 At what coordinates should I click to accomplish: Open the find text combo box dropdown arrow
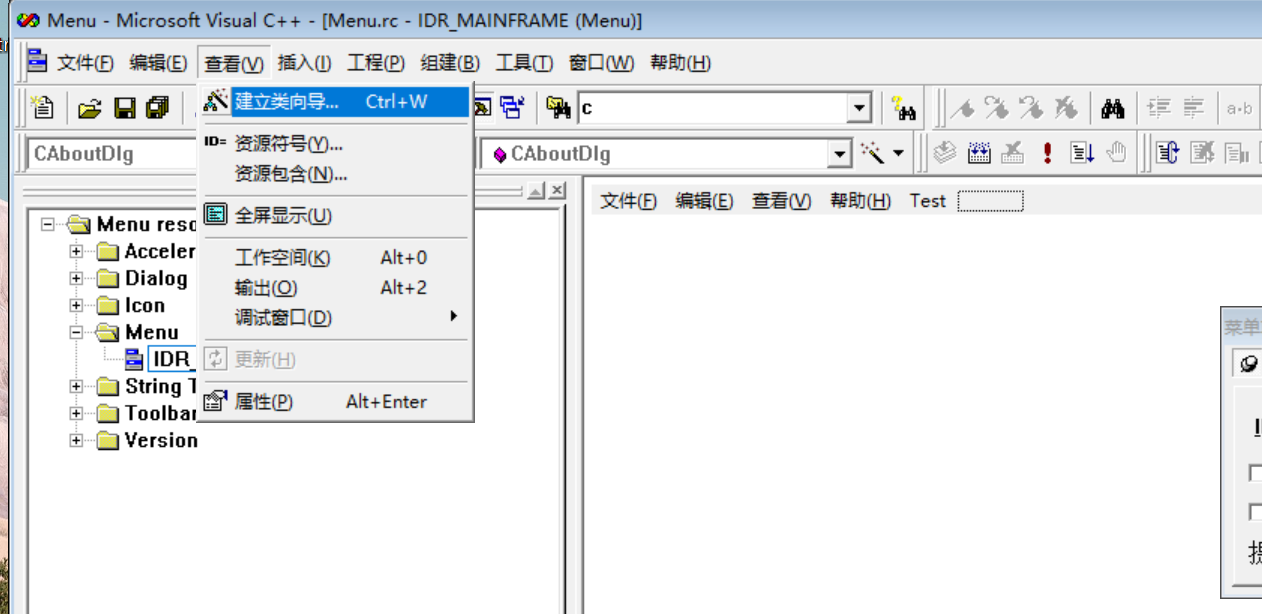859,108
